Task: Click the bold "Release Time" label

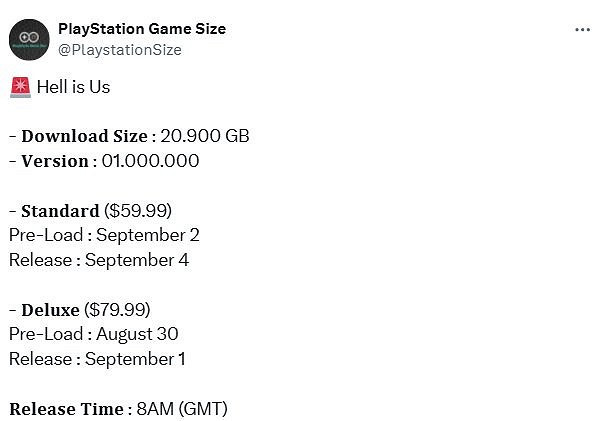Action: click(x=66, y=408)
